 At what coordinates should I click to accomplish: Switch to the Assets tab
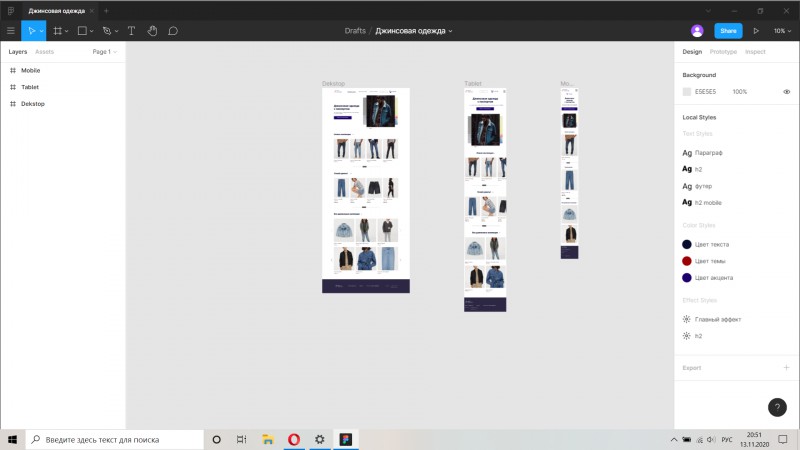tap(44, 52)
